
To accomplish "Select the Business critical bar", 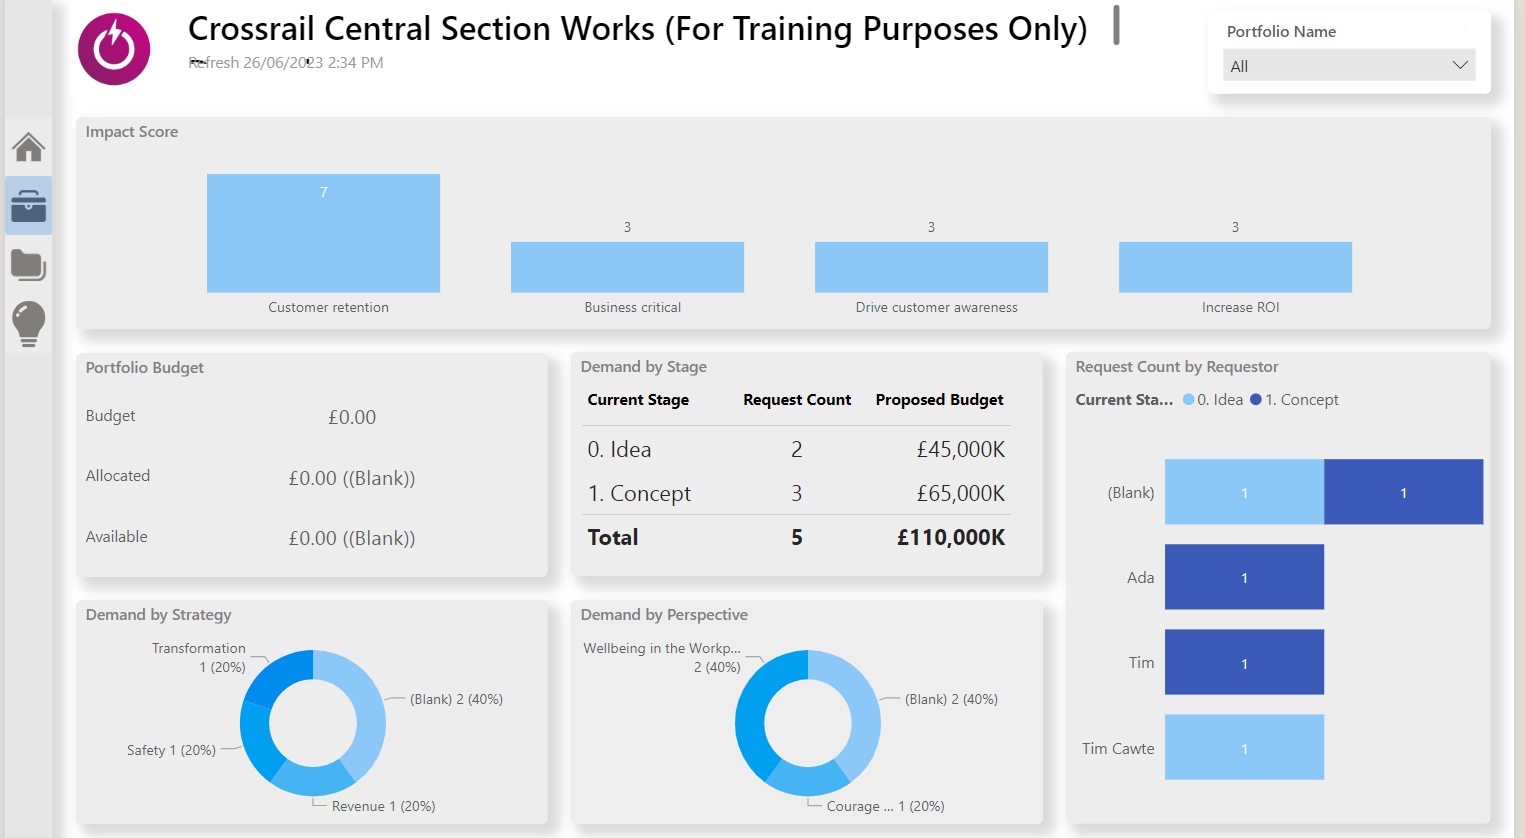I will coord(627,267).
